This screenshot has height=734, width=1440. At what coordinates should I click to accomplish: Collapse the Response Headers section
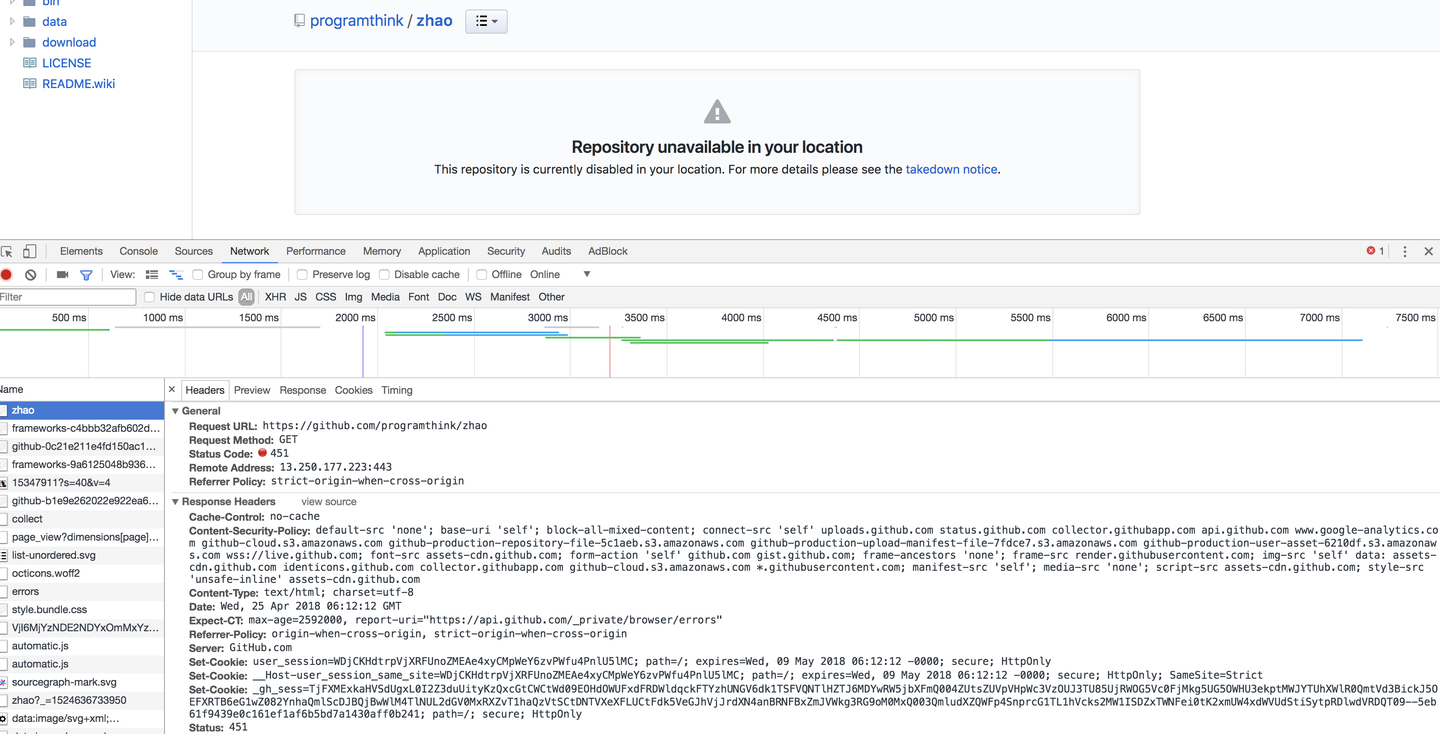176,502
